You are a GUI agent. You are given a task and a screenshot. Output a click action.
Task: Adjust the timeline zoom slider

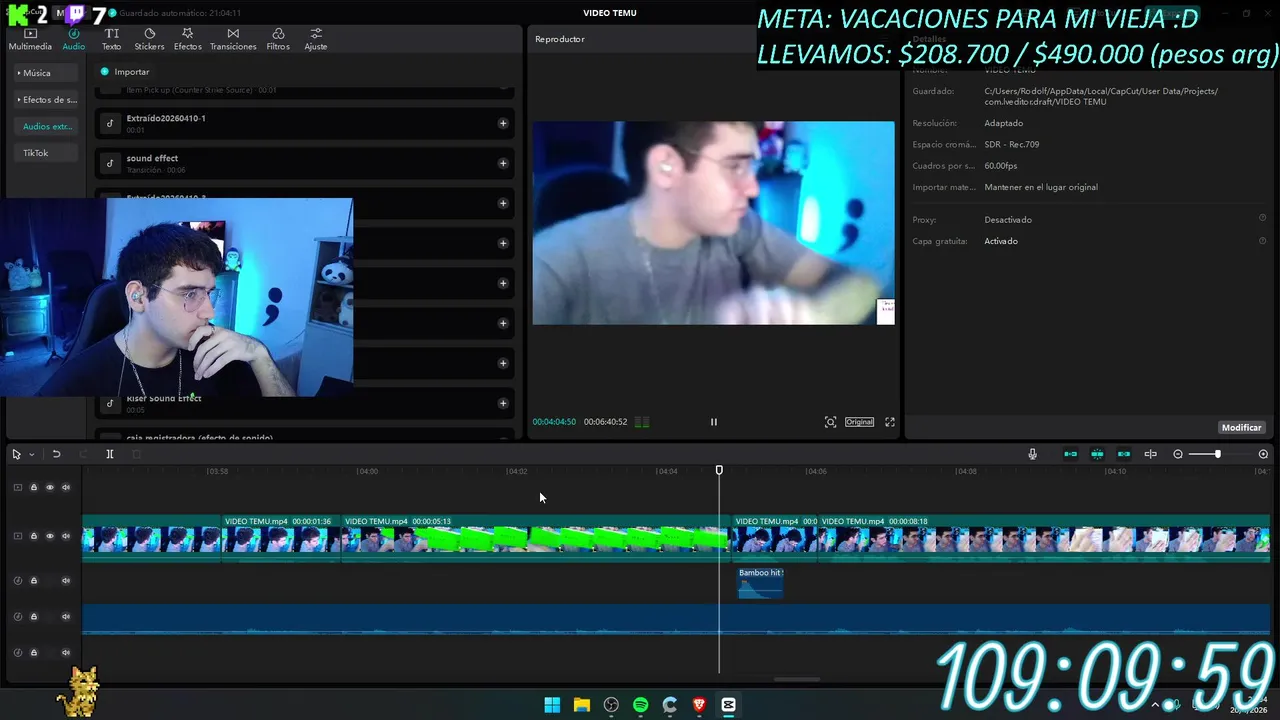1217,454
